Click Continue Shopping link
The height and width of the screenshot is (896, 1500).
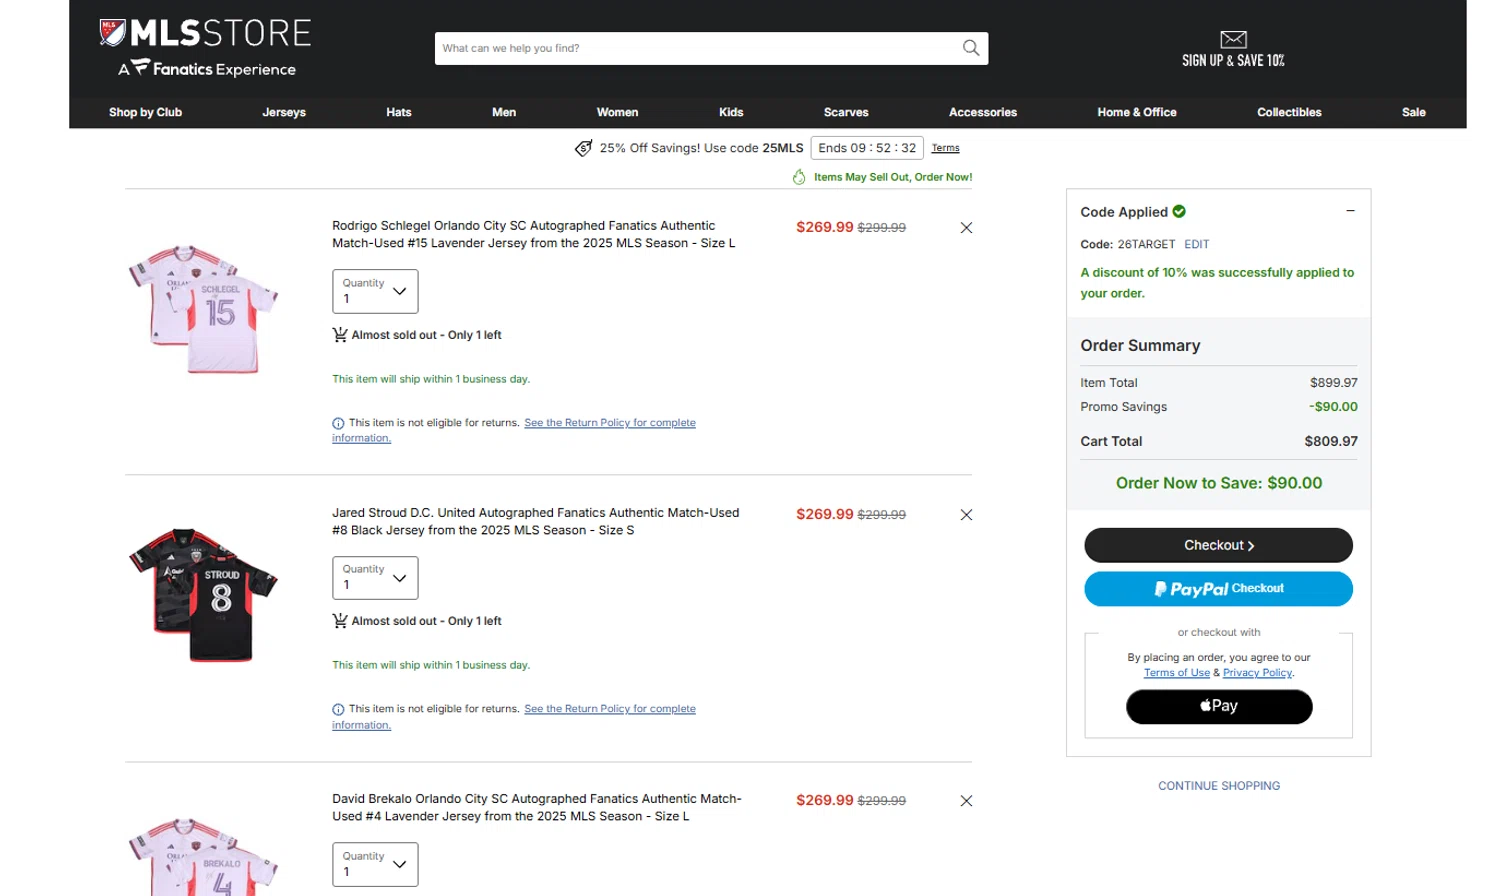[1219, 786]
